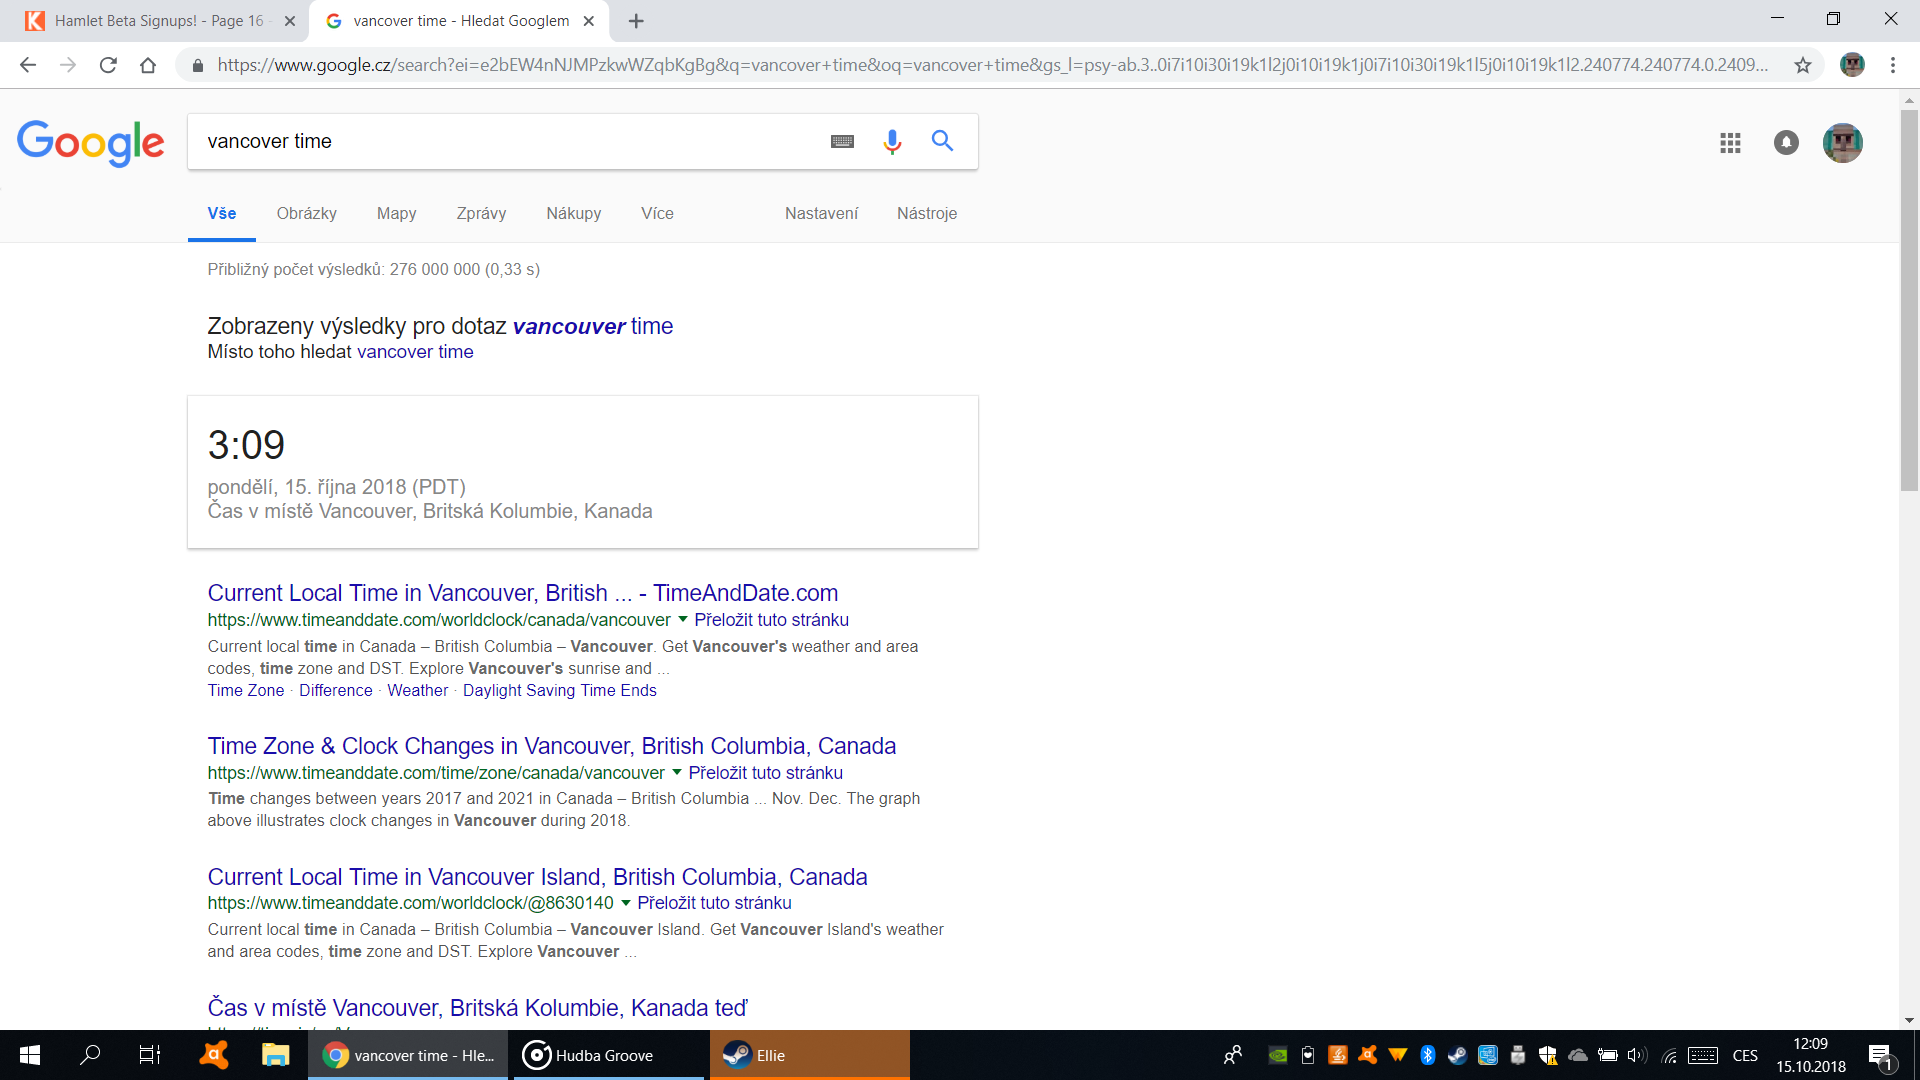Open Current Local Time in Vancouver TimeAndDate result
Image resolution: width=1920 pixels, height=1080 pixels.
click(522, 593)
